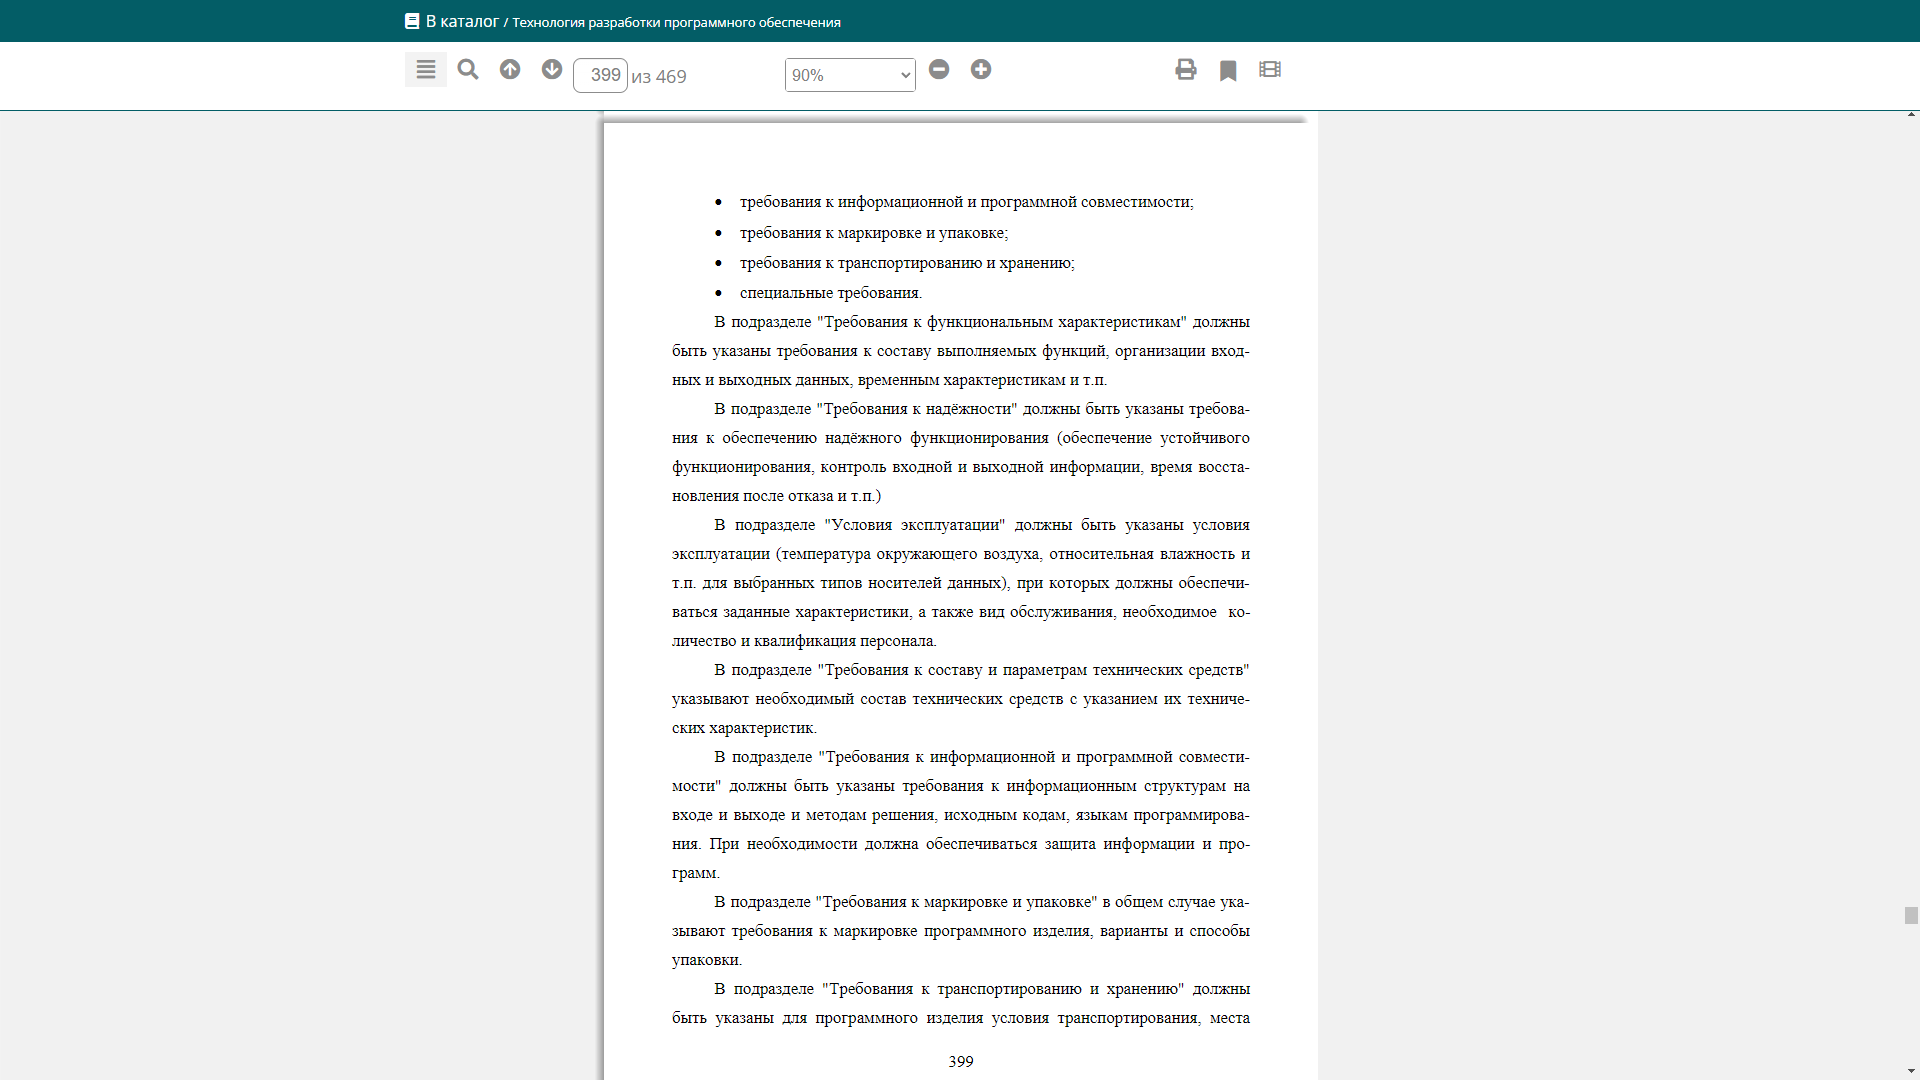Image resolution: width=1920 pixels, height=1080 pixels.
Task: Click the scrollbar down arrow
Action: coord(1911,1073)
